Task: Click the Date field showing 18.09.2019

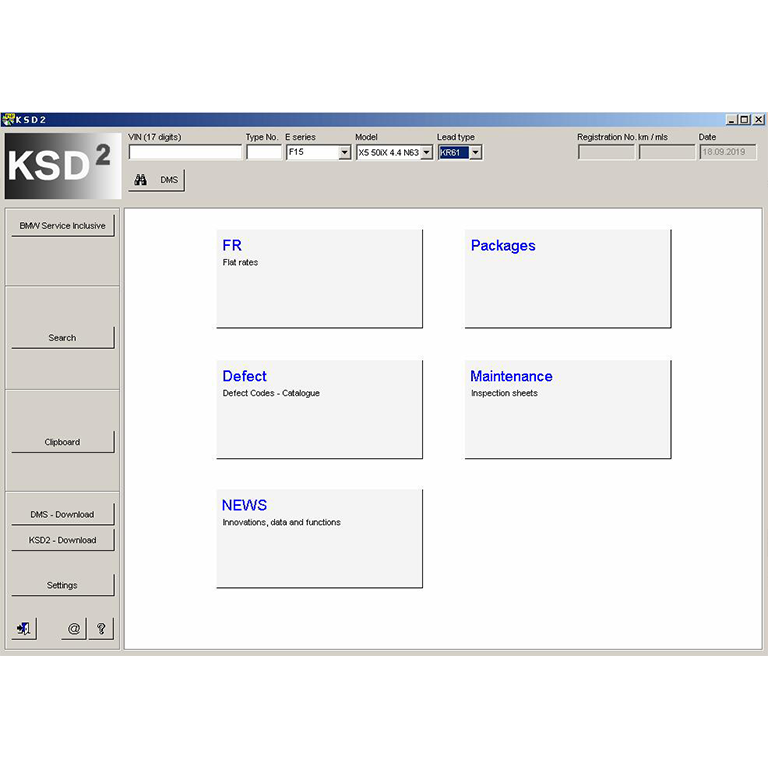Action: (x=728, y=152)
